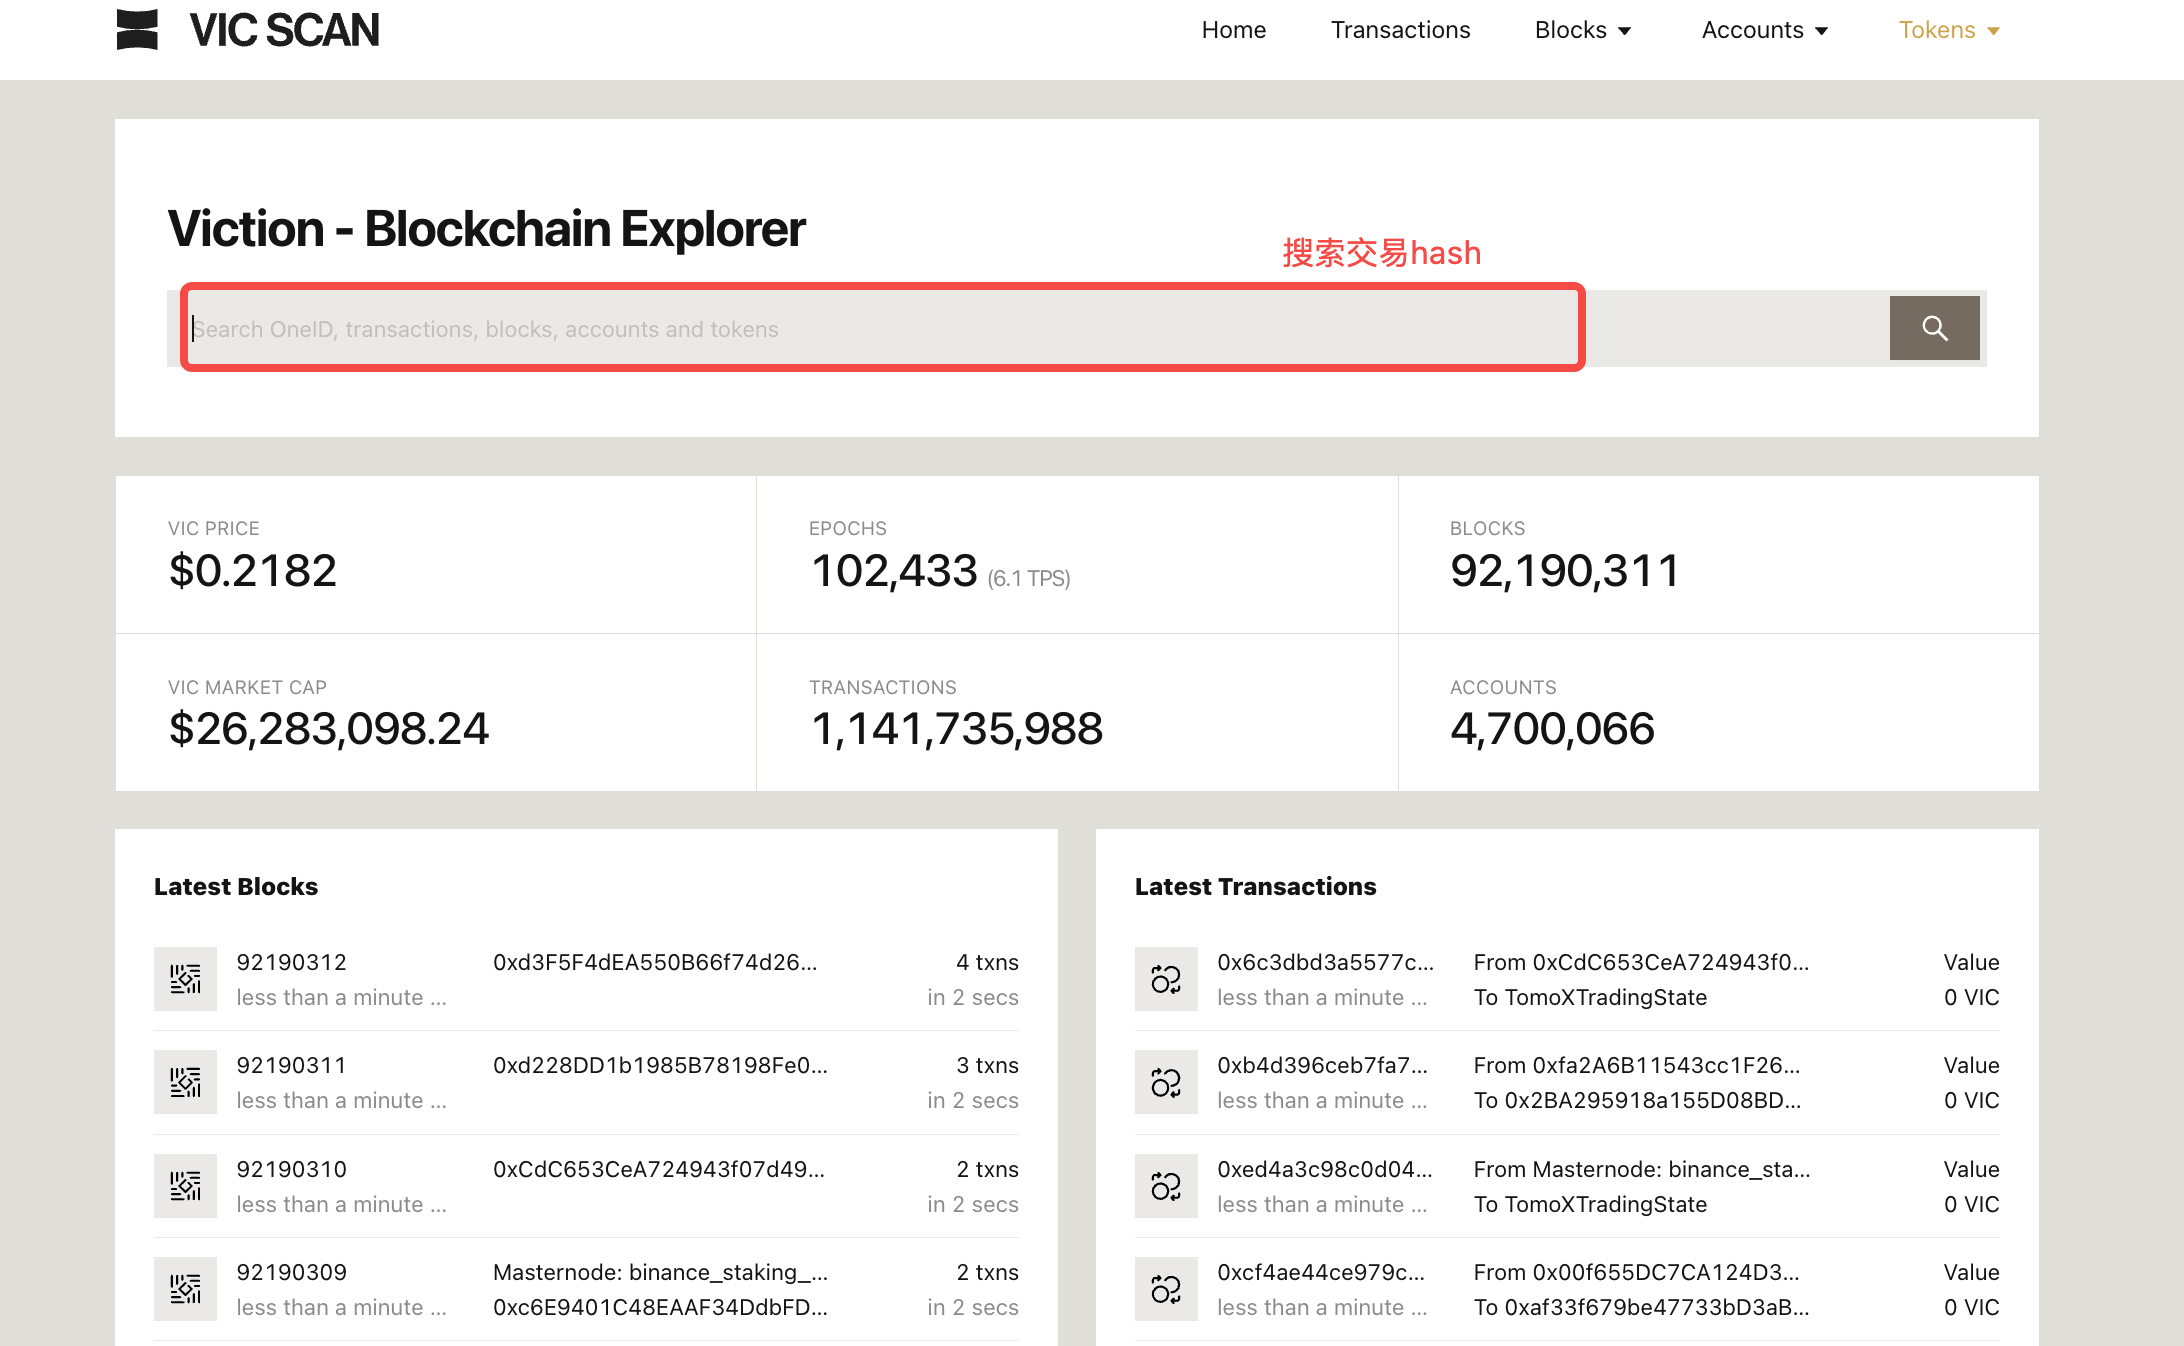Image resolution: width=2184 pixels, height=1346 pixels.
Task: Click block icon for block 92190311
Action: [x=185, y=1082]
